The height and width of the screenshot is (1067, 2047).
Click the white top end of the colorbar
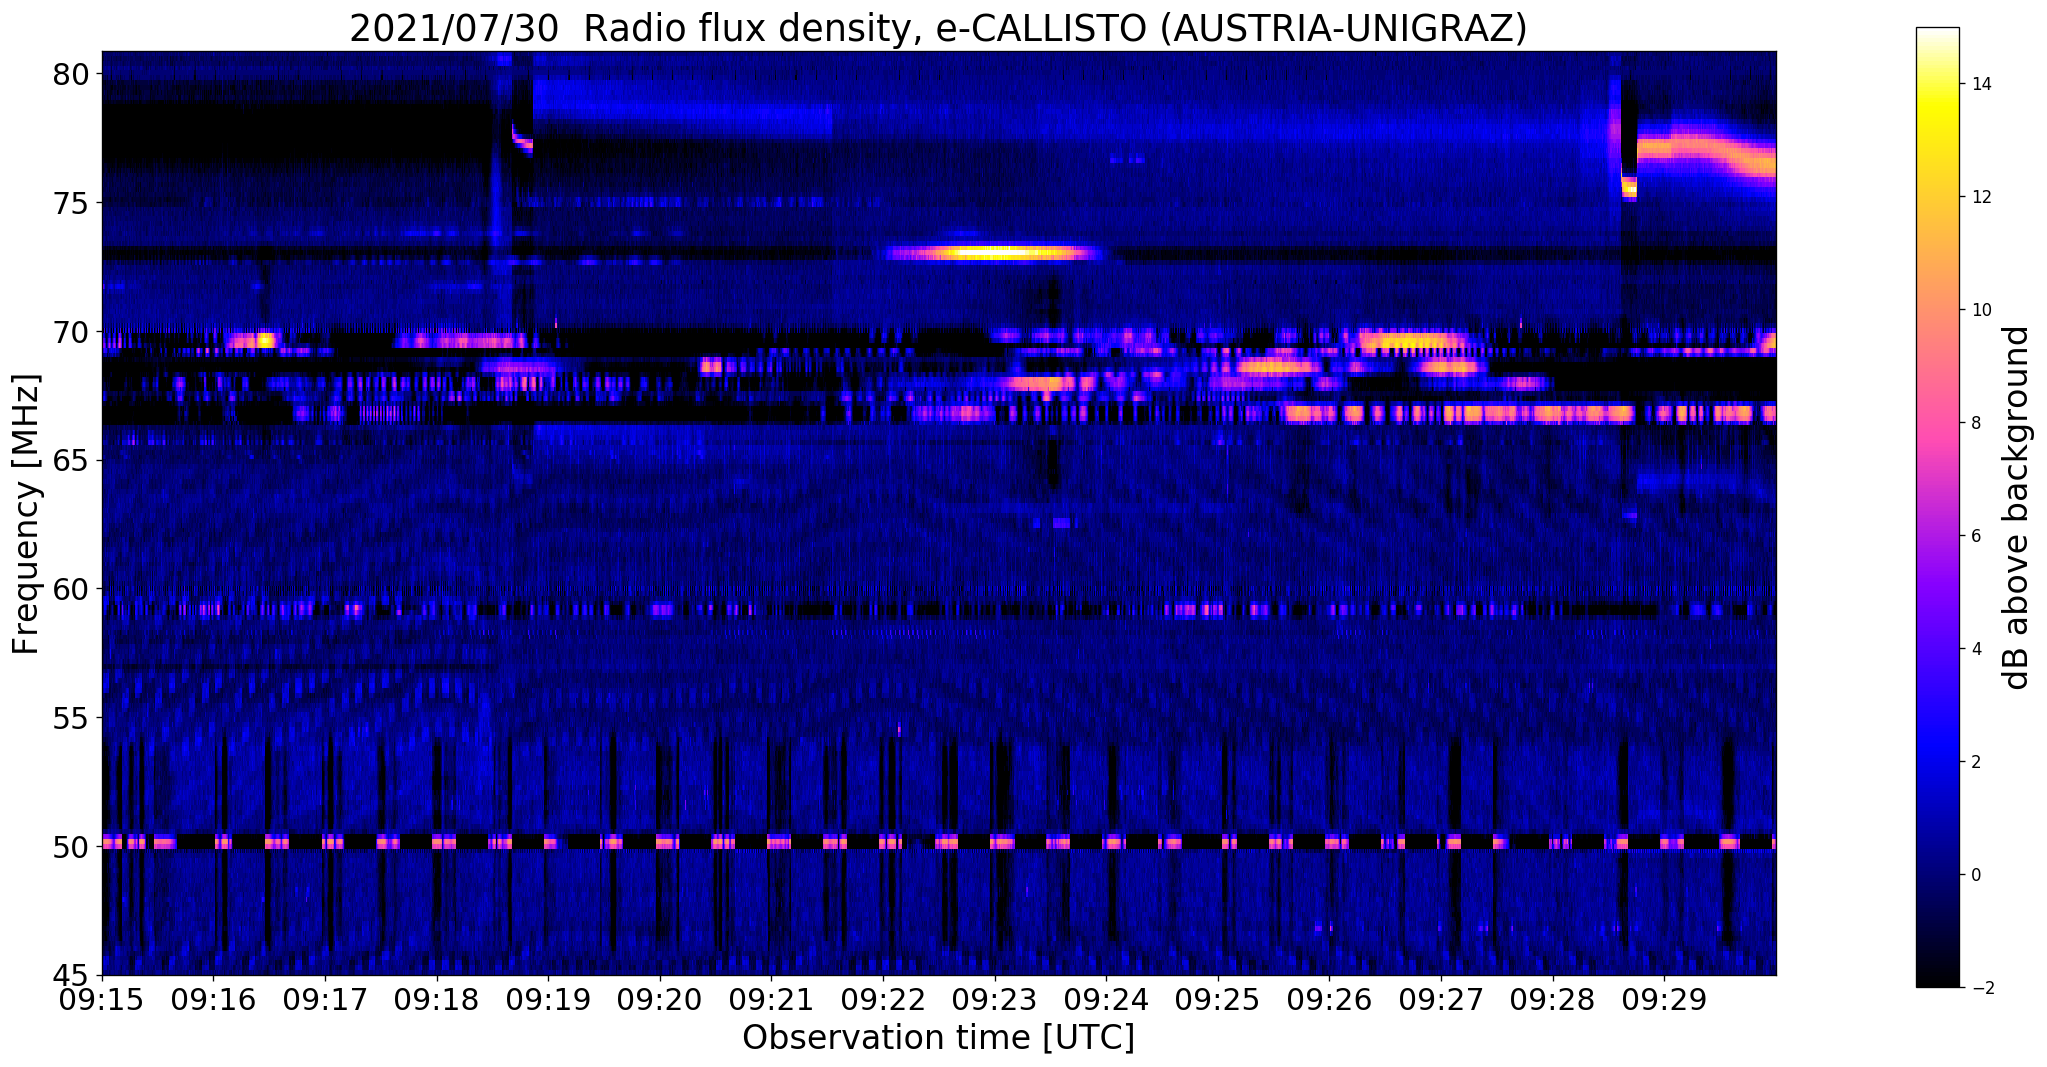1937,34
